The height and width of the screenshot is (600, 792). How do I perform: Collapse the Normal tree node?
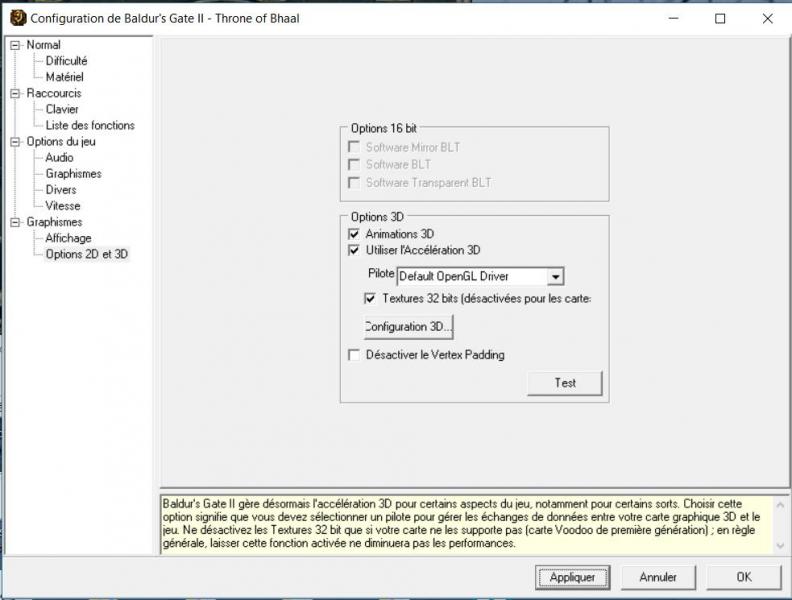coord(16,45)
